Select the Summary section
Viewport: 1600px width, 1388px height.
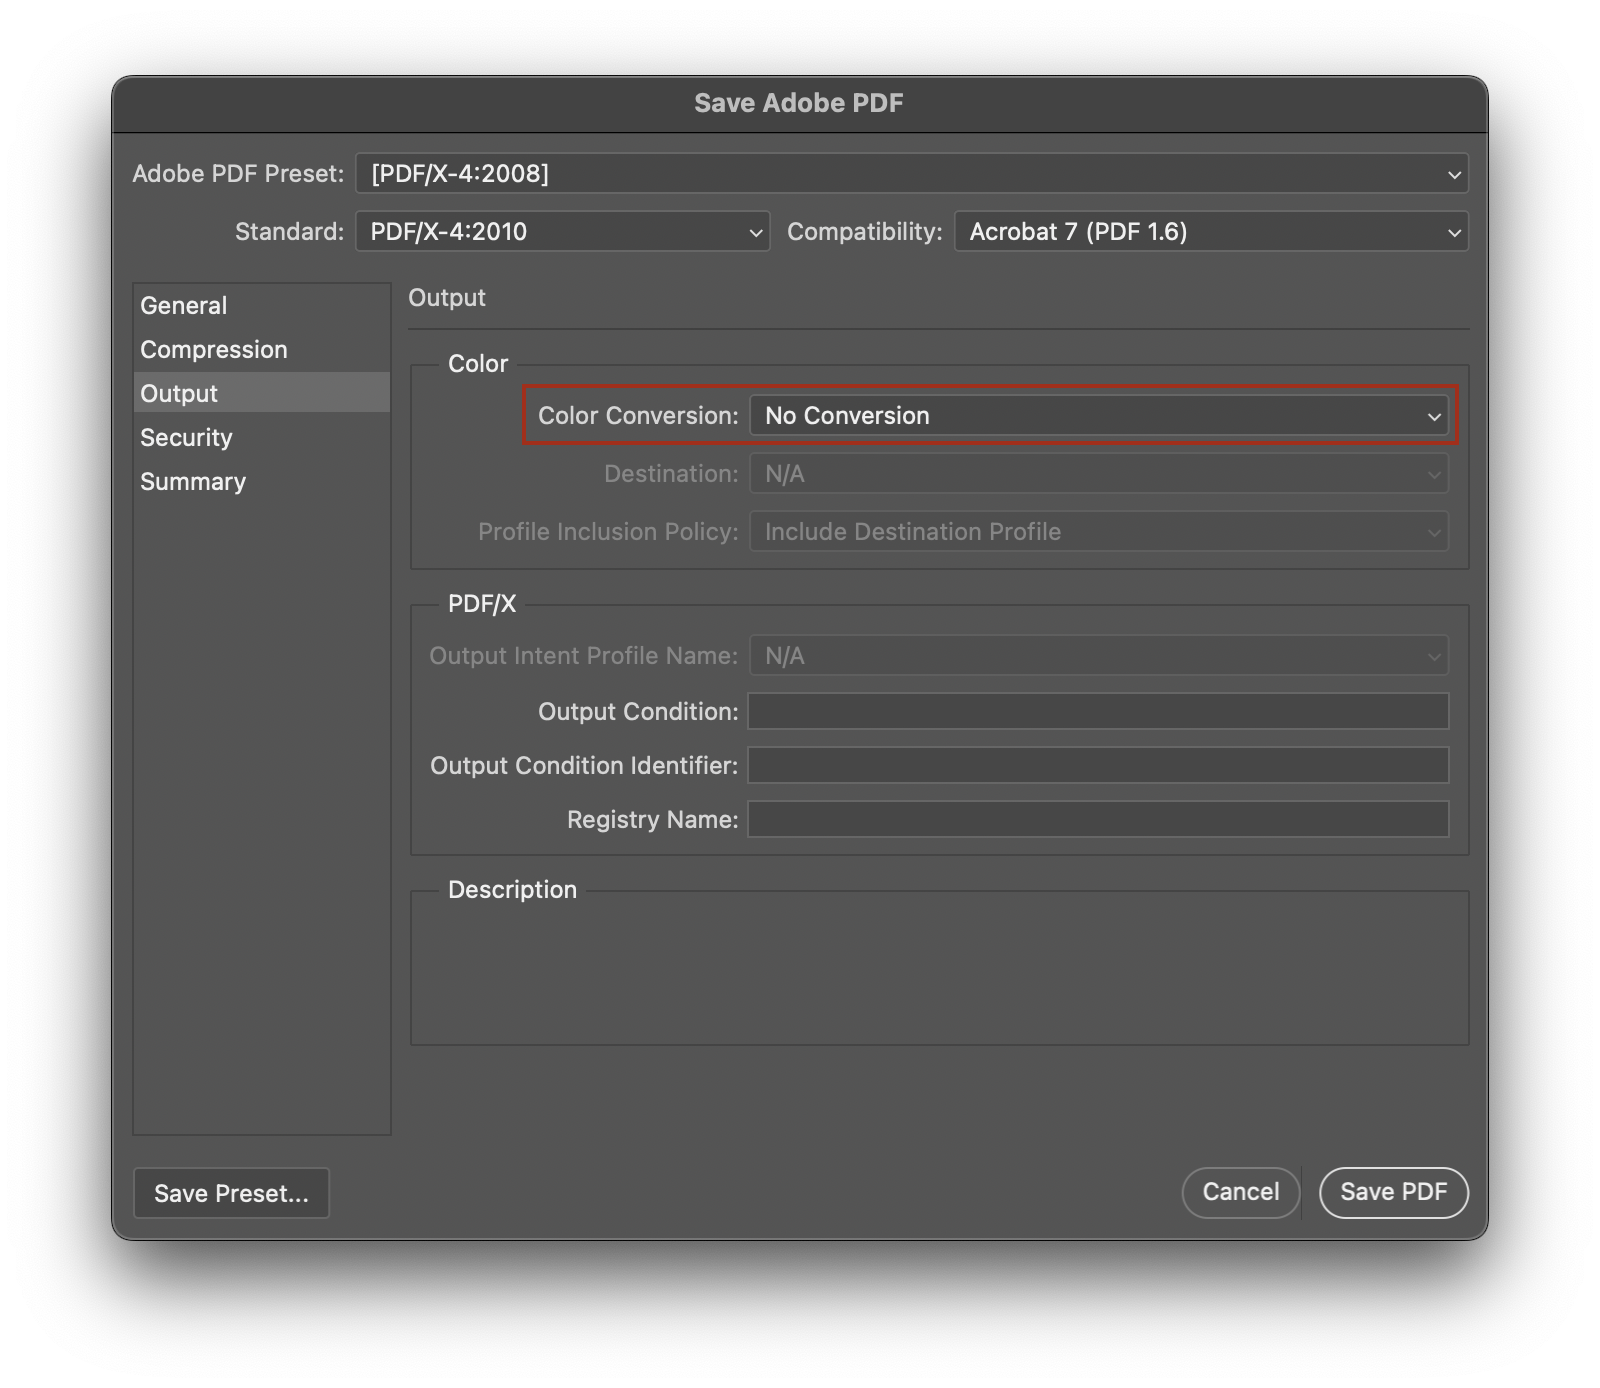coord(261,482)
